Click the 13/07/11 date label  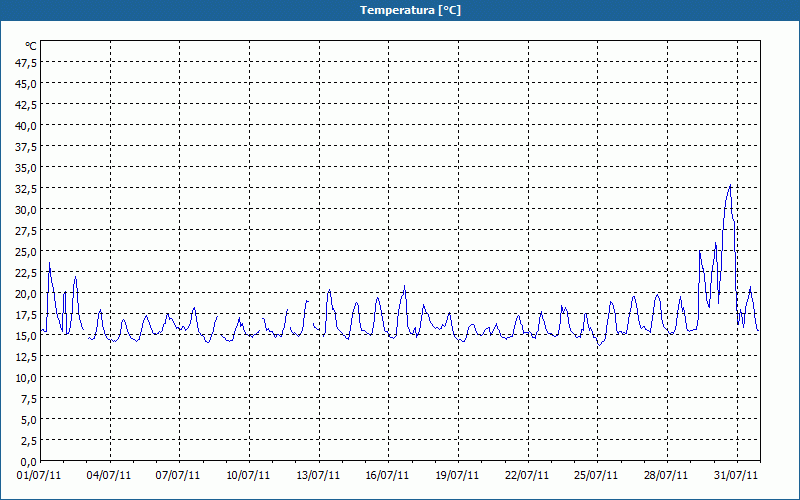tap(318, 476)
